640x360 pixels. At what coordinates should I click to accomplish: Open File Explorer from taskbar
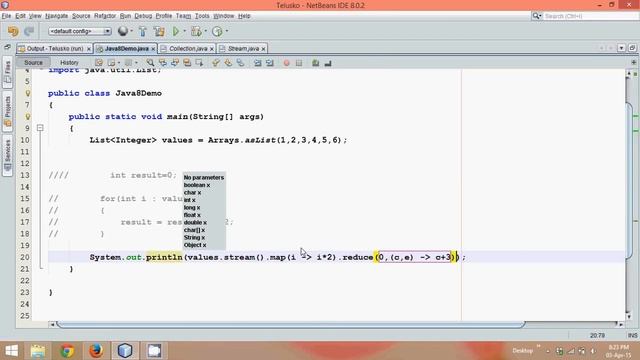click(38, 351)
